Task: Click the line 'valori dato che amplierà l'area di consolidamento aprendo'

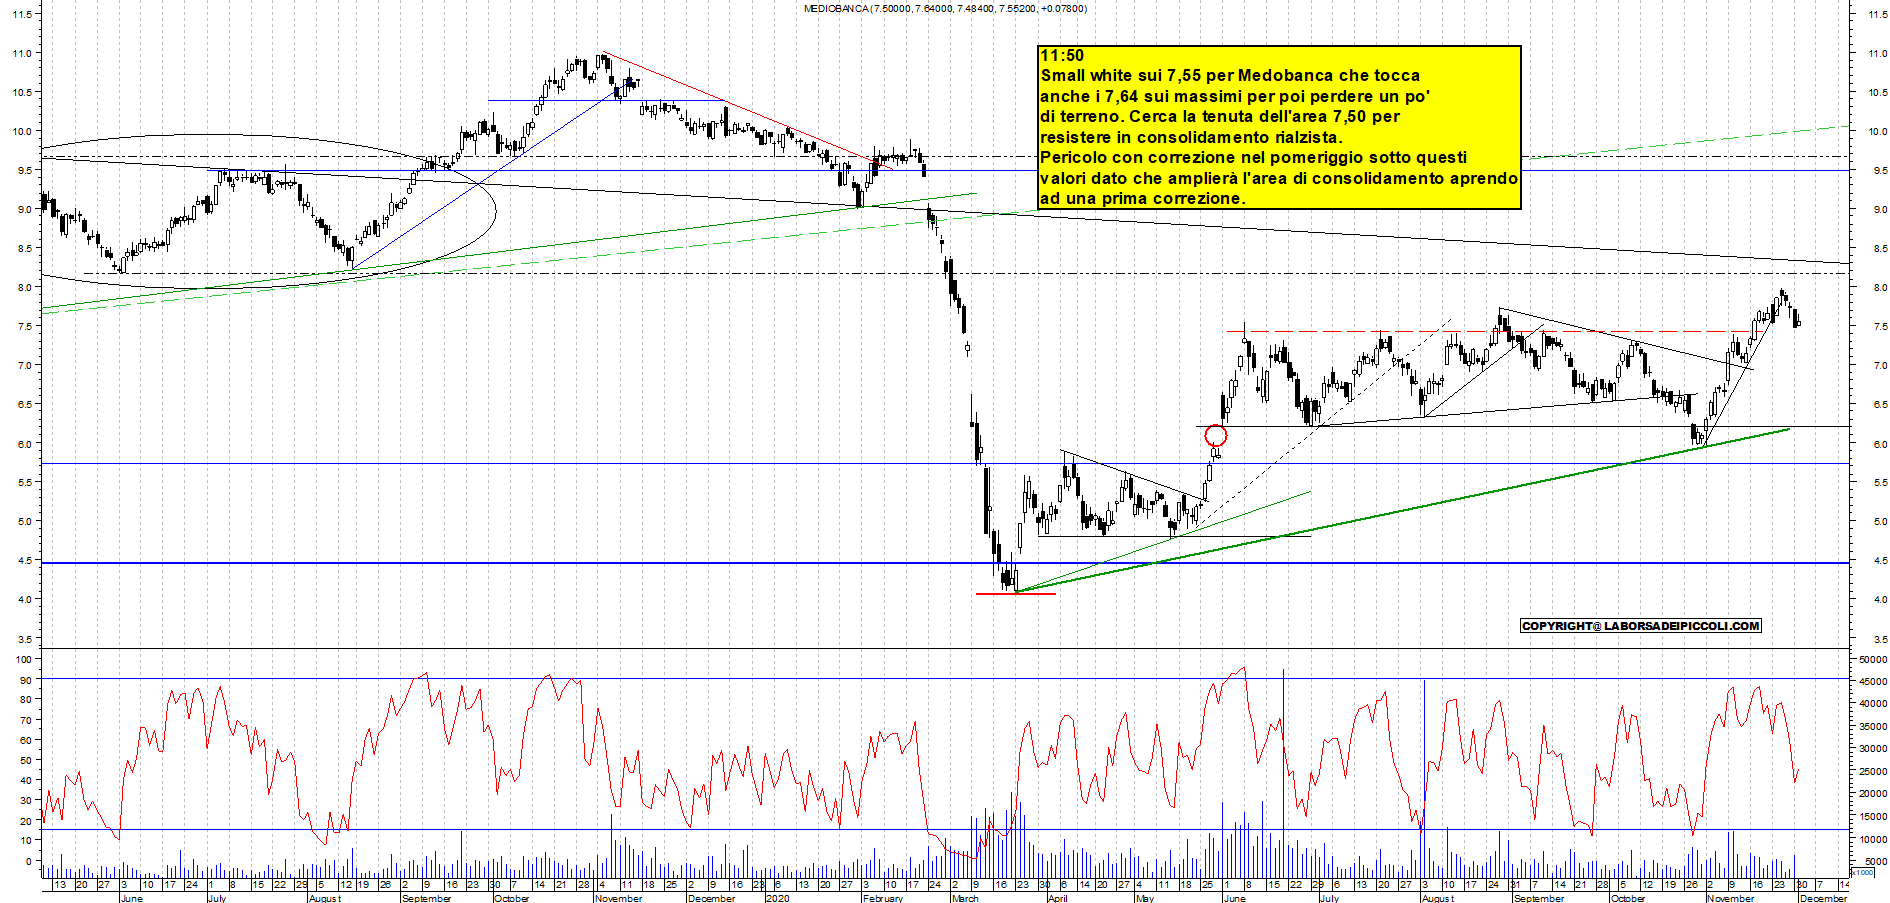Action: click(x=1279, y=179)
